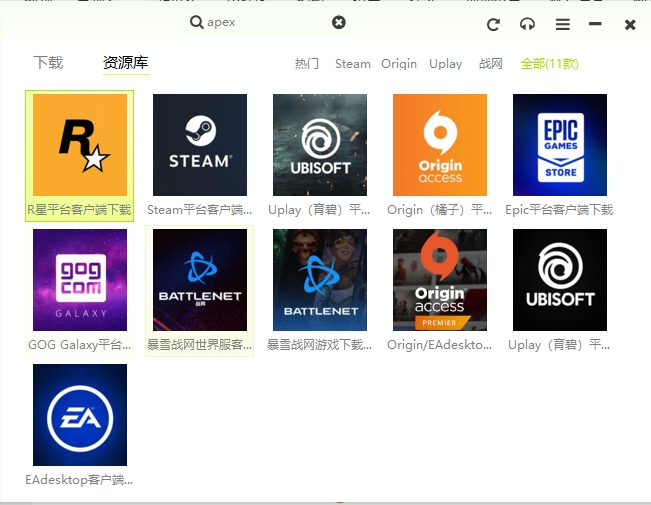Viewport: 651px width, 505px height.
Task: Open the Epic Games Store thumbnail
Action: point(560,145)
